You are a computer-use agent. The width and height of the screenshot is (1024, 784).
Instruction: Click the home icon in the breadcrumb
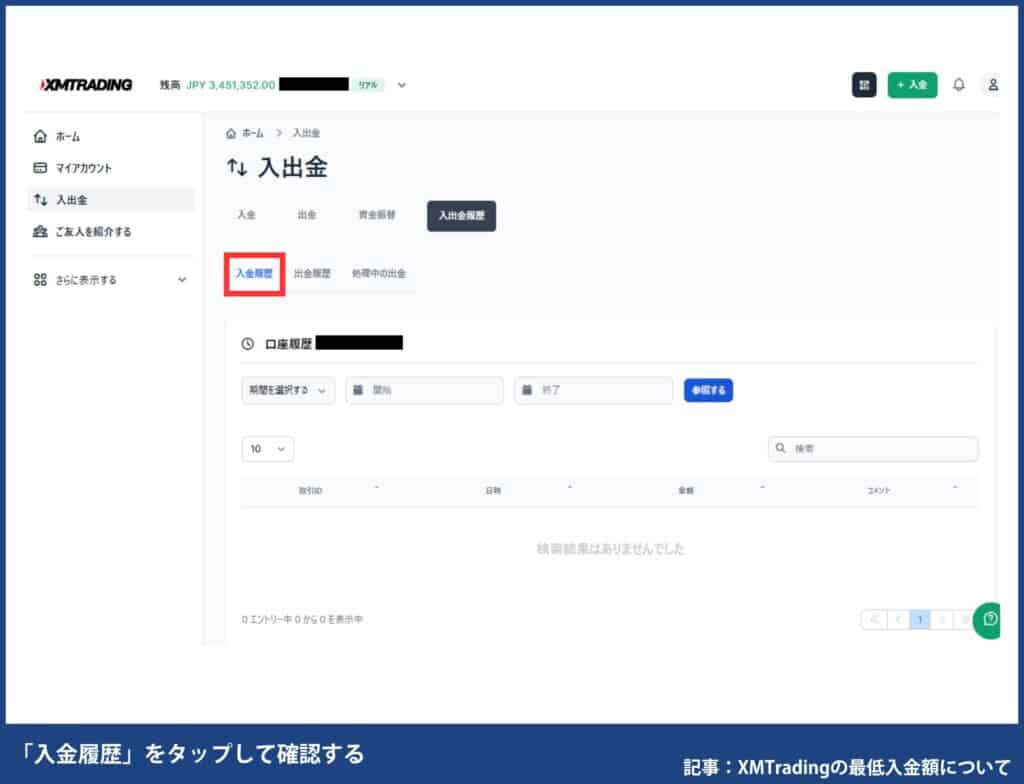231,132
